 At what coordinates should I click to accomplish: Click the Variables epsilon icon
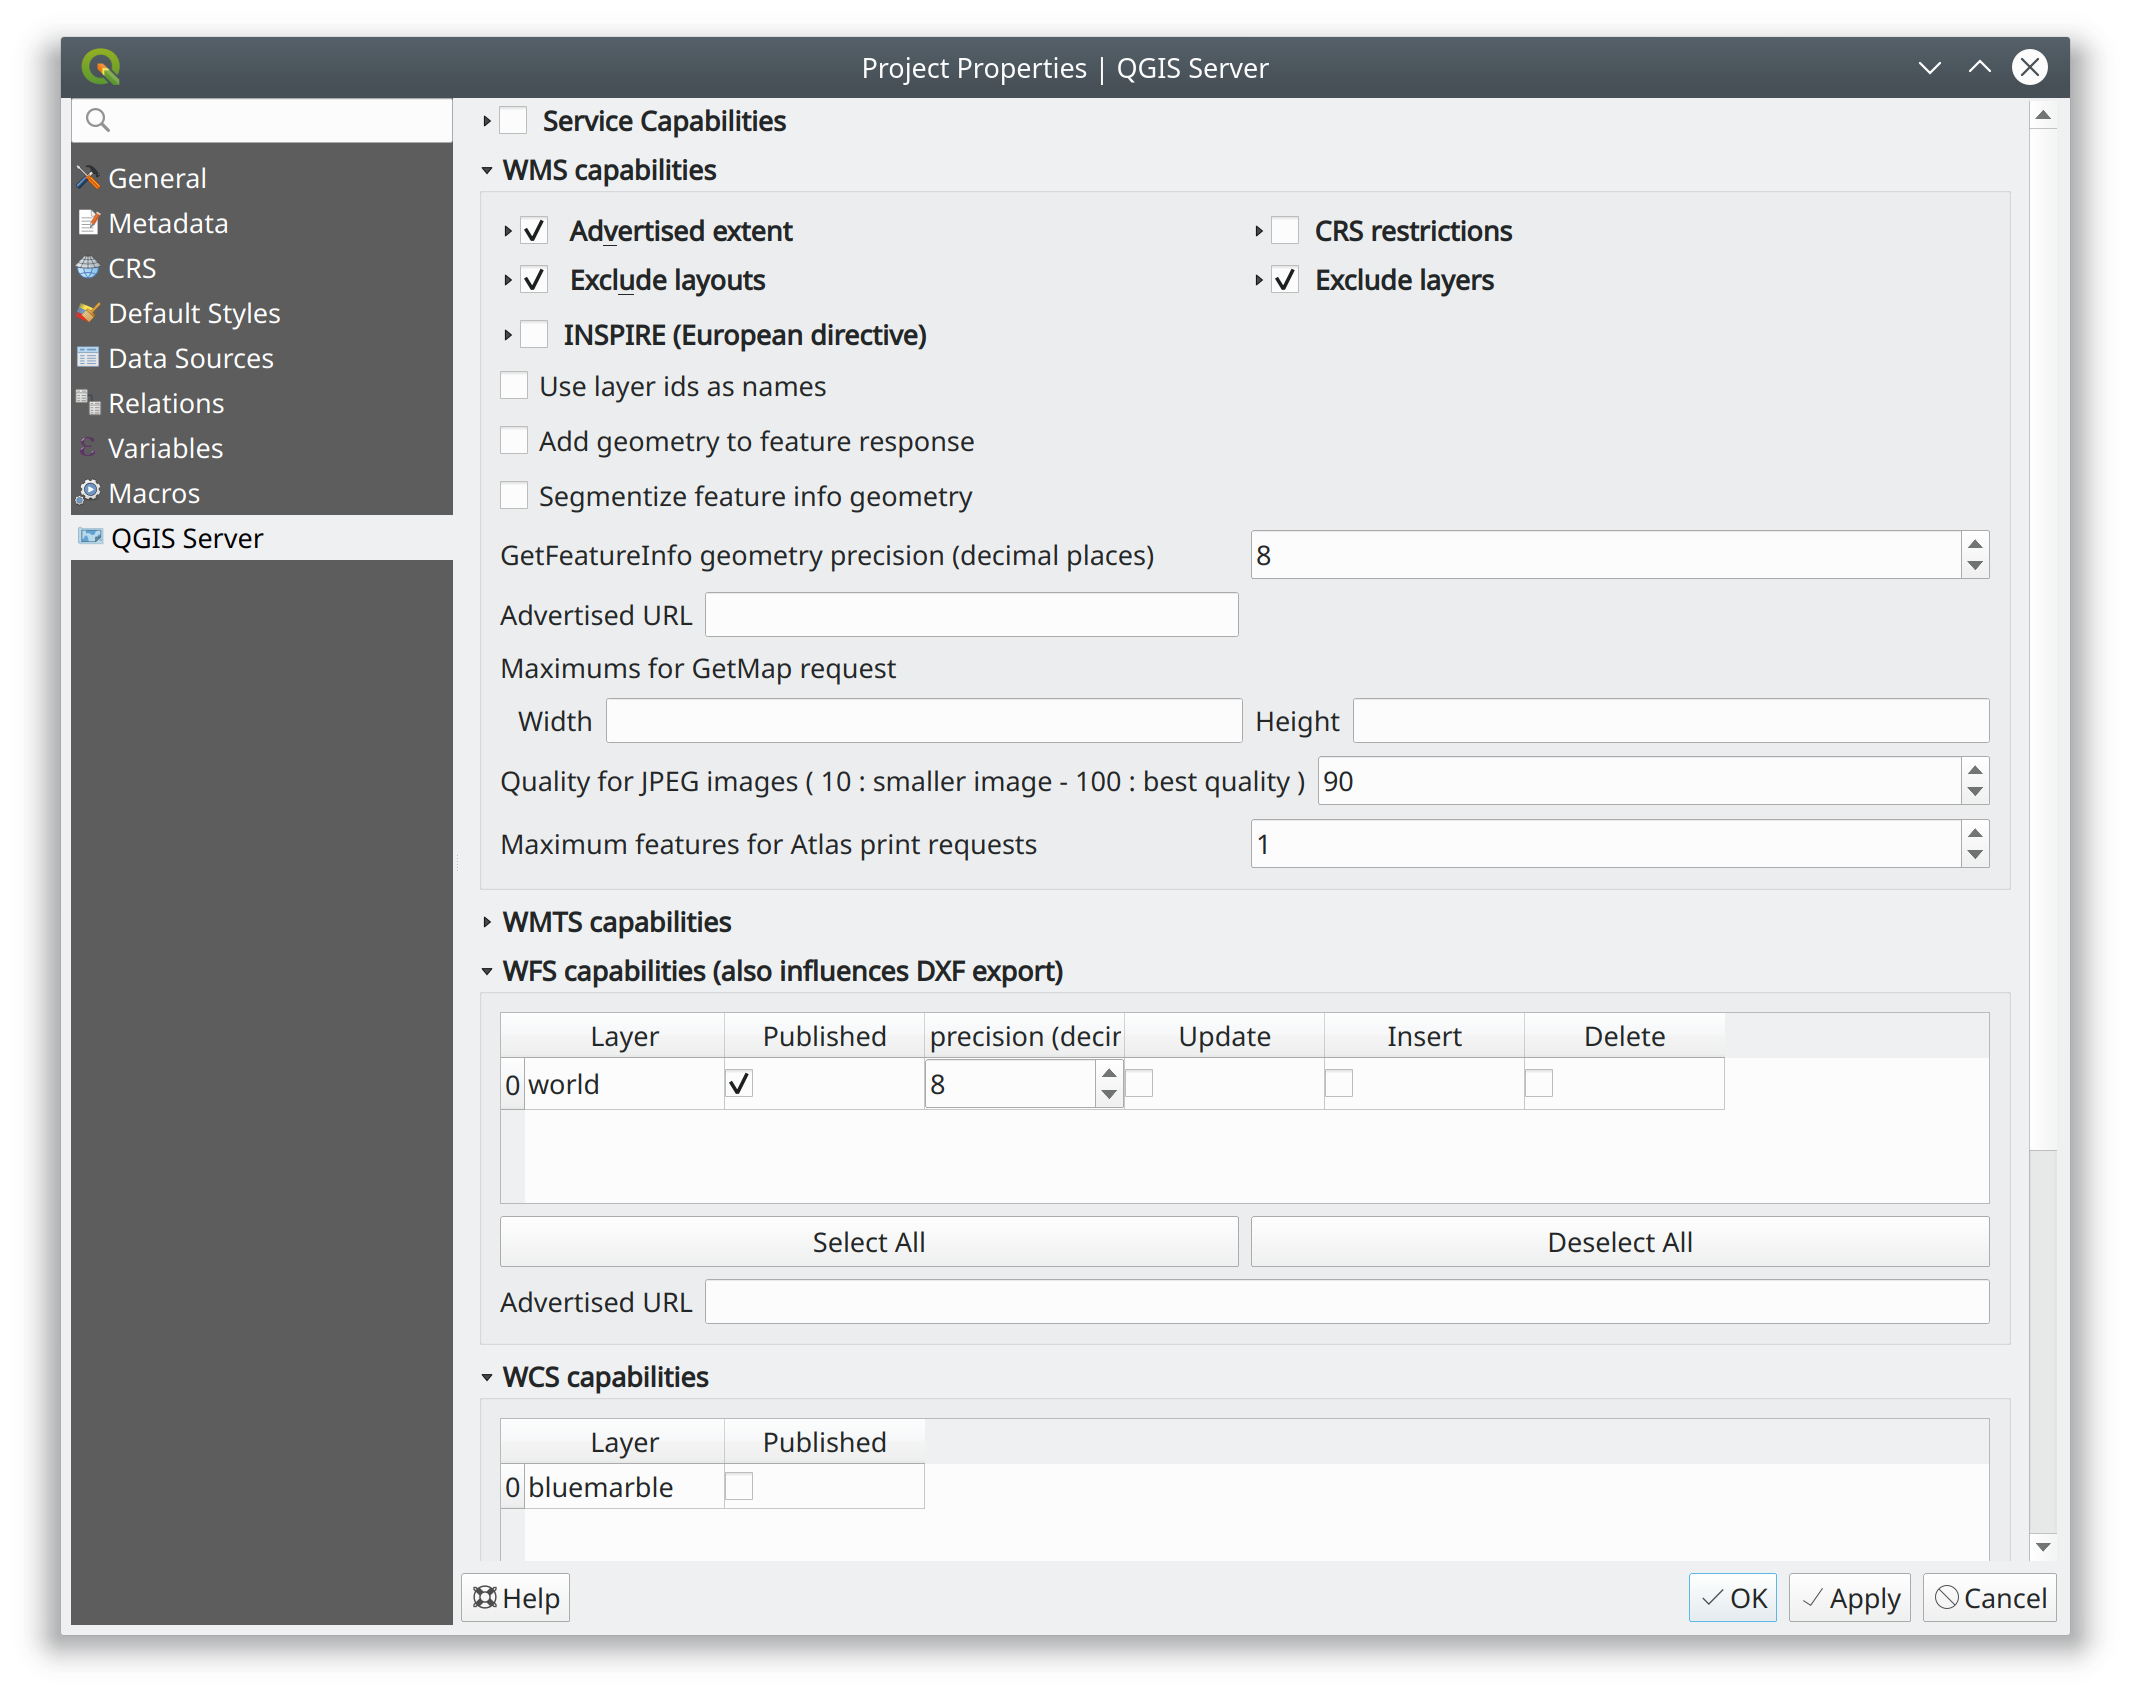[88, 447]
